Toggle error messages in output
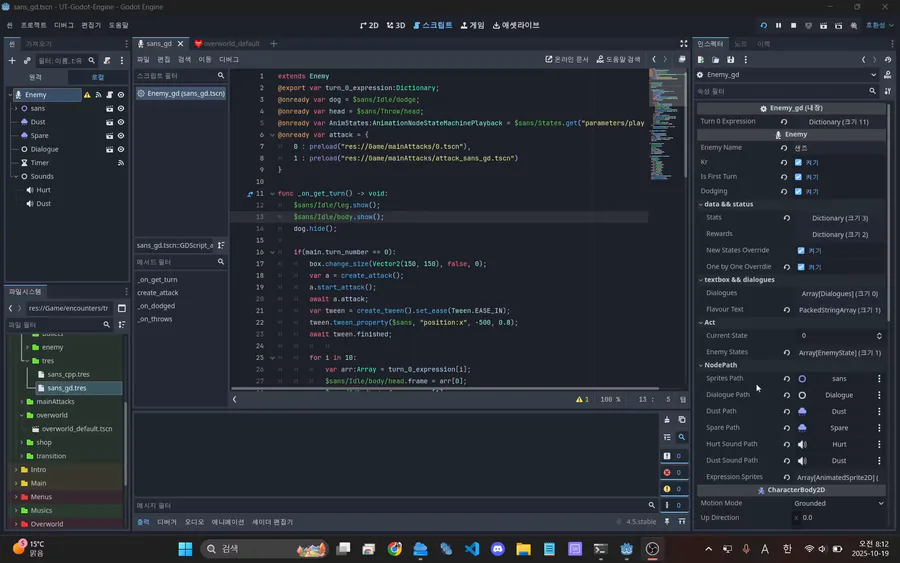Image resolution: width=900 pixels, height=563 pixels. [673, 472]
